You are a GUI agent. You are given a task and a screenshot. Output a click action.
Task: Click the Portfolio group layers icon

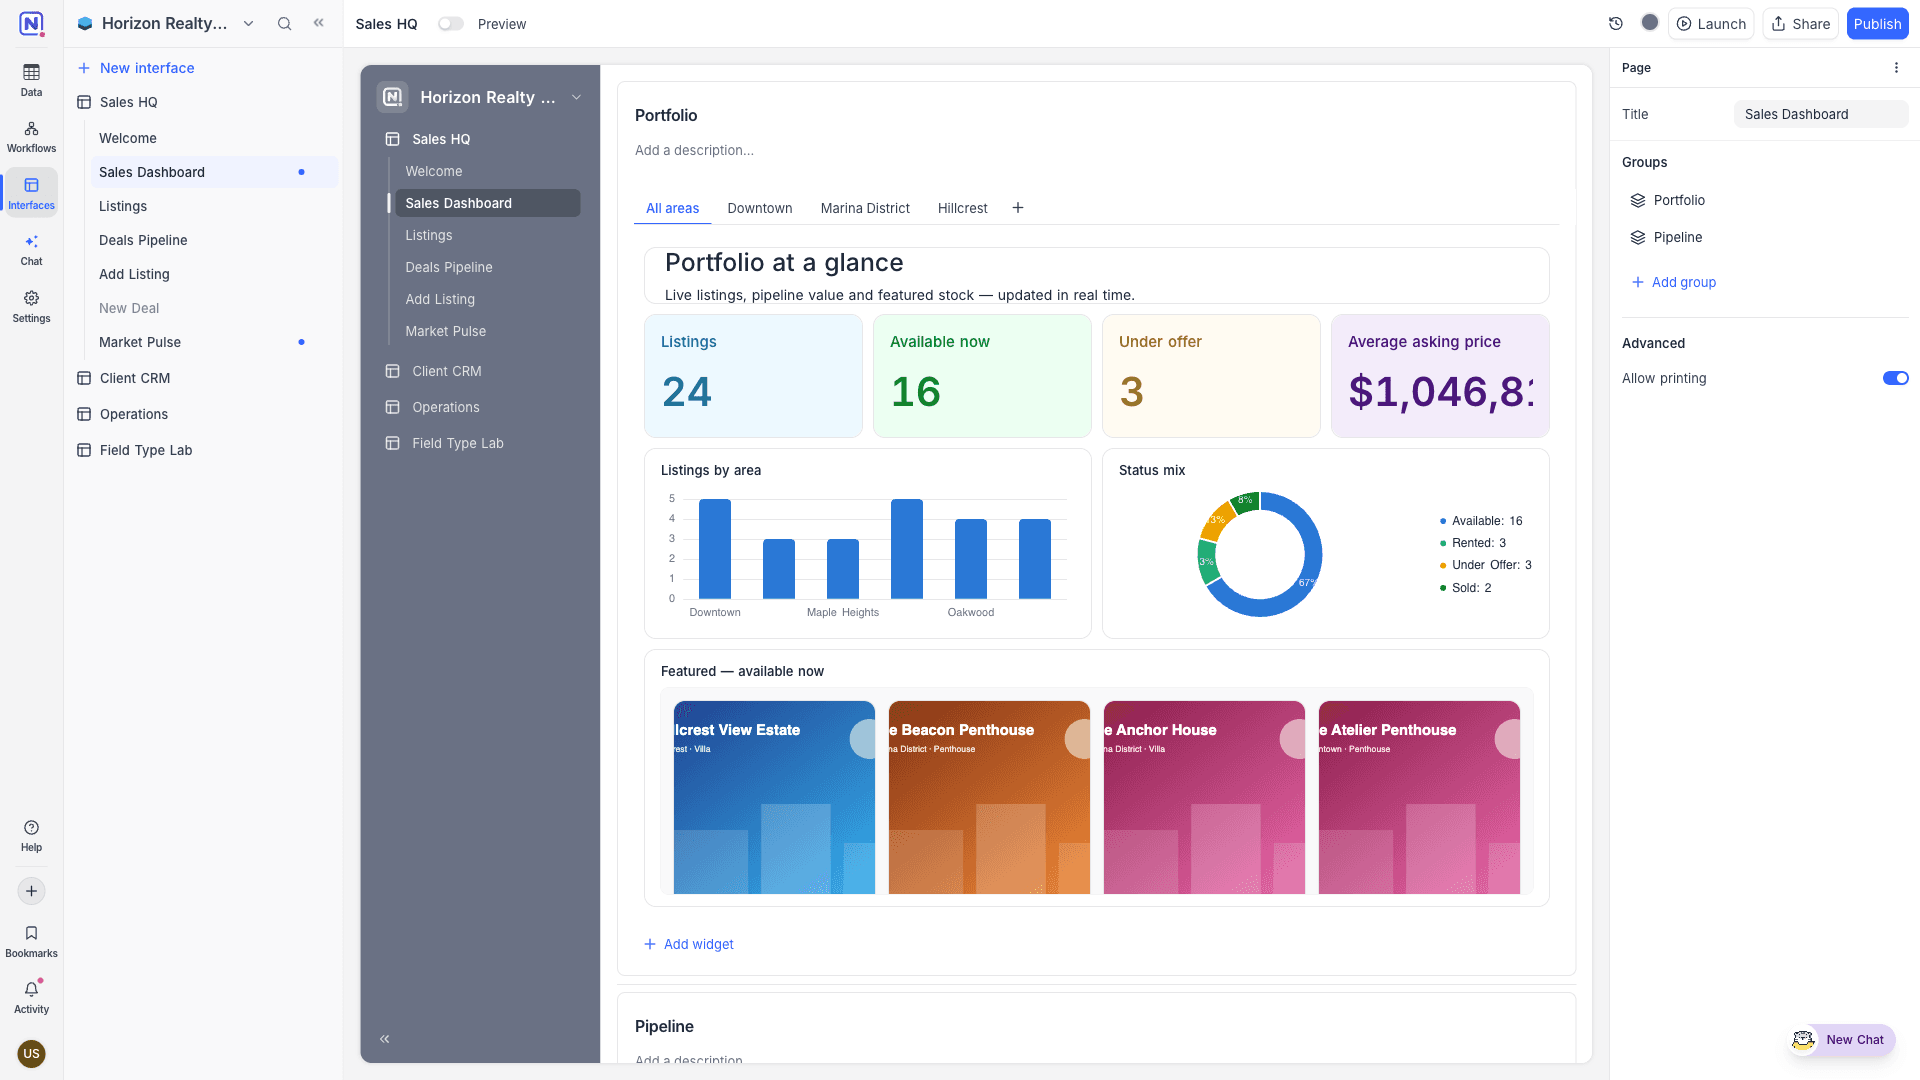point(1638,201)
